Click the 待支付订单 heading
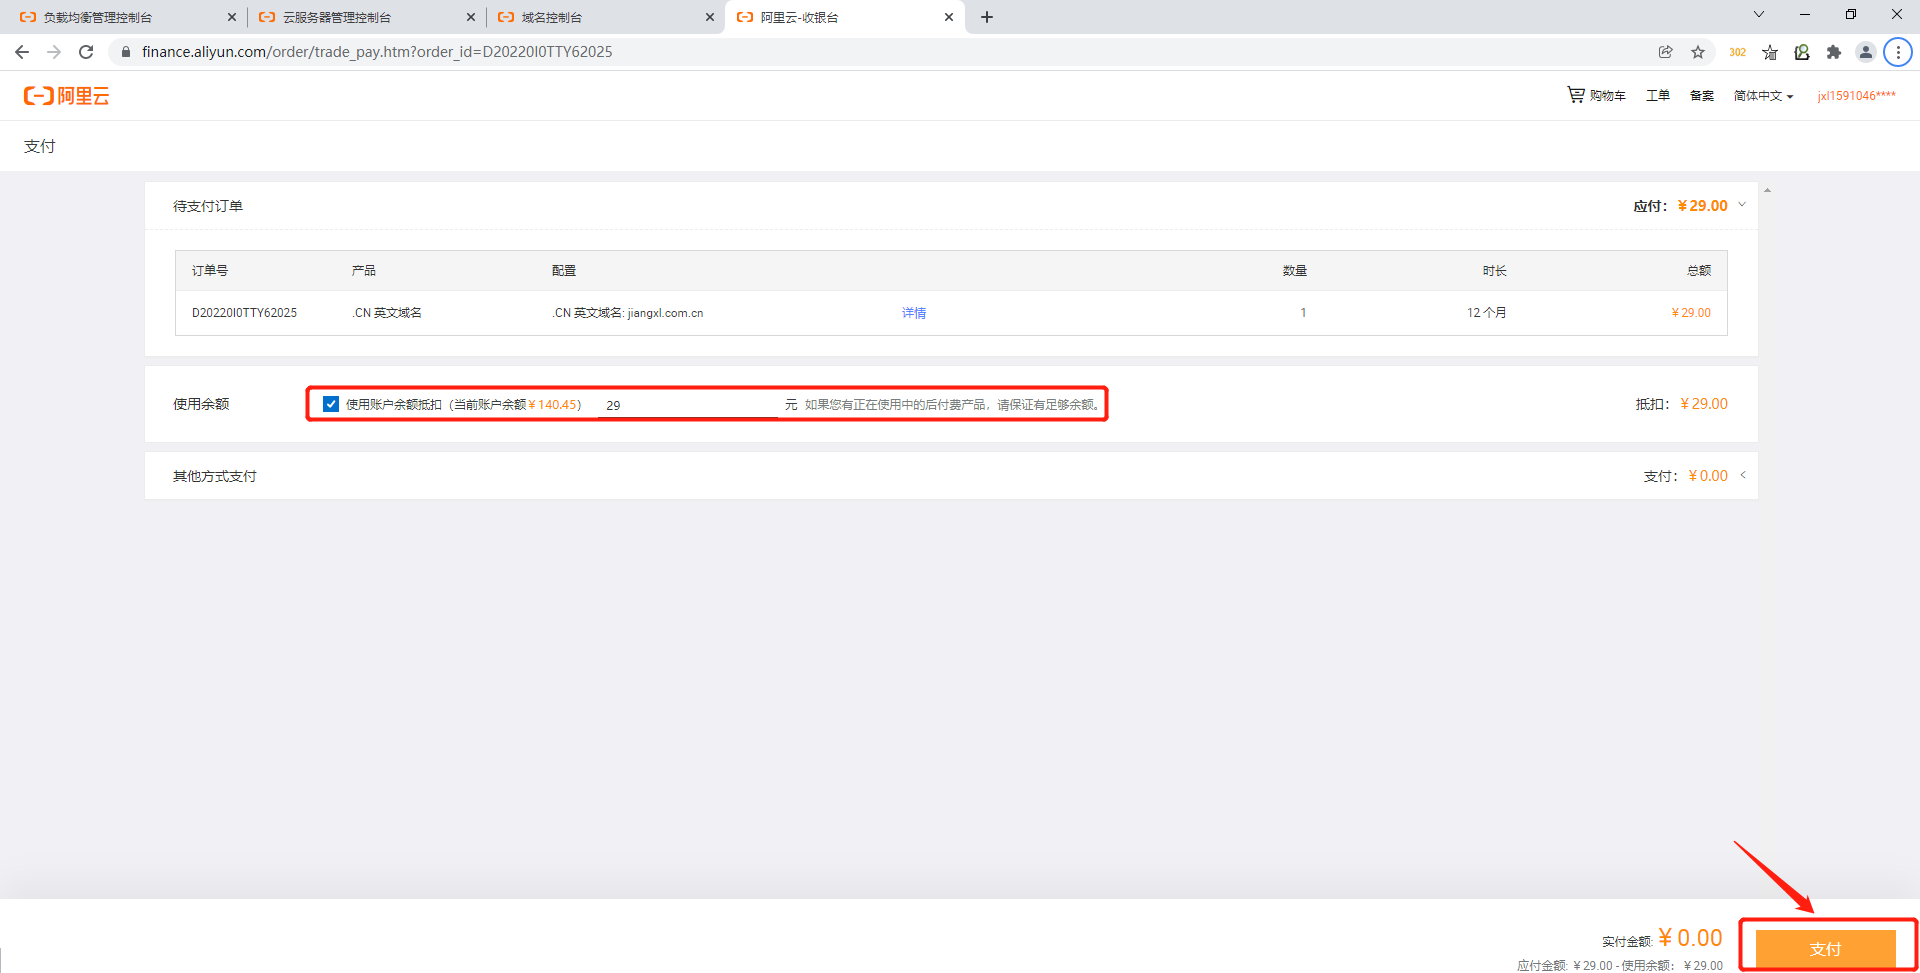This screenshot has height=973, width=1920. tap(208, 206)
